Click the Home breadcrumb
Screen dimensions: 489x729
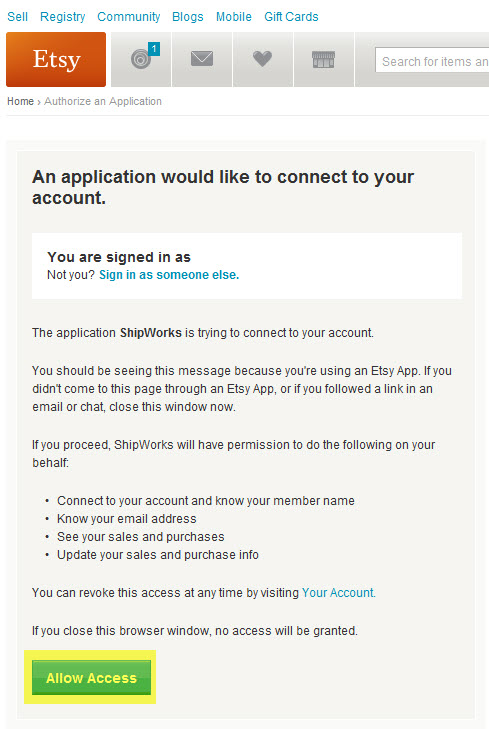(x=20, y=101)
